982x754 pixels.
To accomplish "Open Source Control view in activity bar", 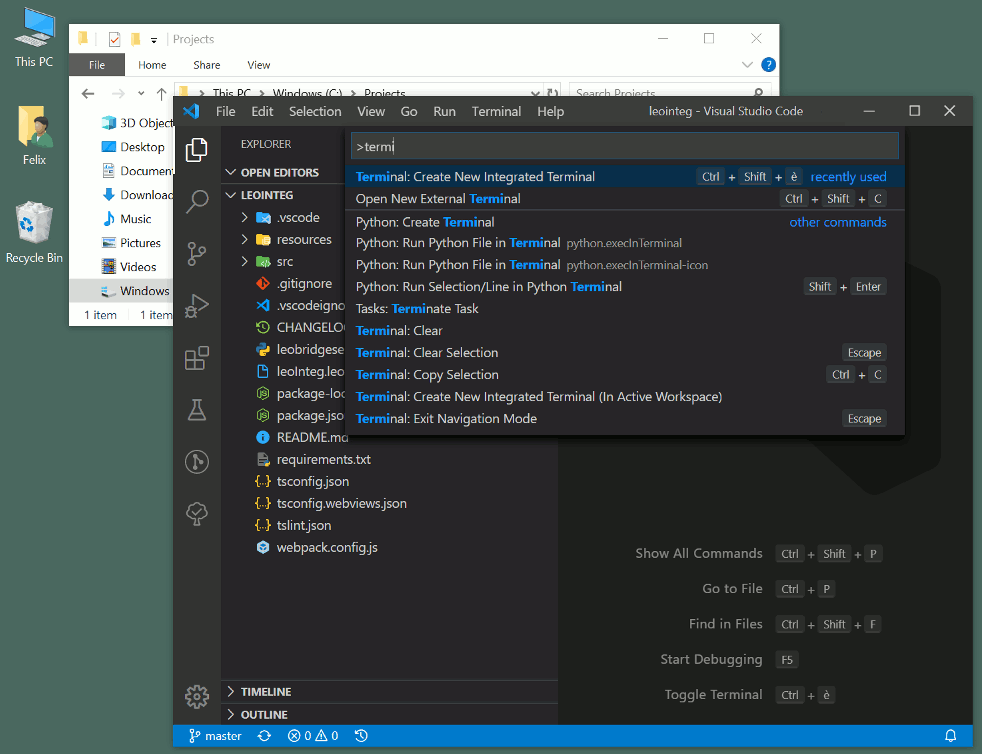I will (197, 254).
